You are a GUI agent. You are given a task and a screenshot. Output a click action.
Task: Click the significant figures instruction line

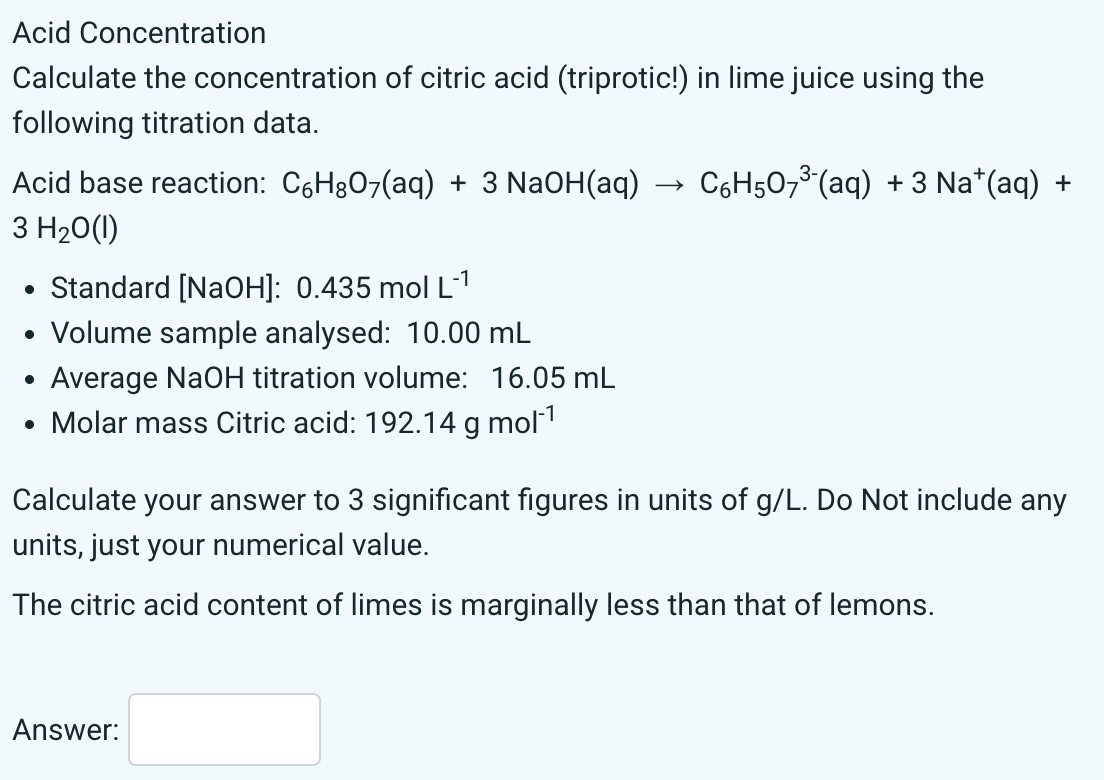(540, 500)
